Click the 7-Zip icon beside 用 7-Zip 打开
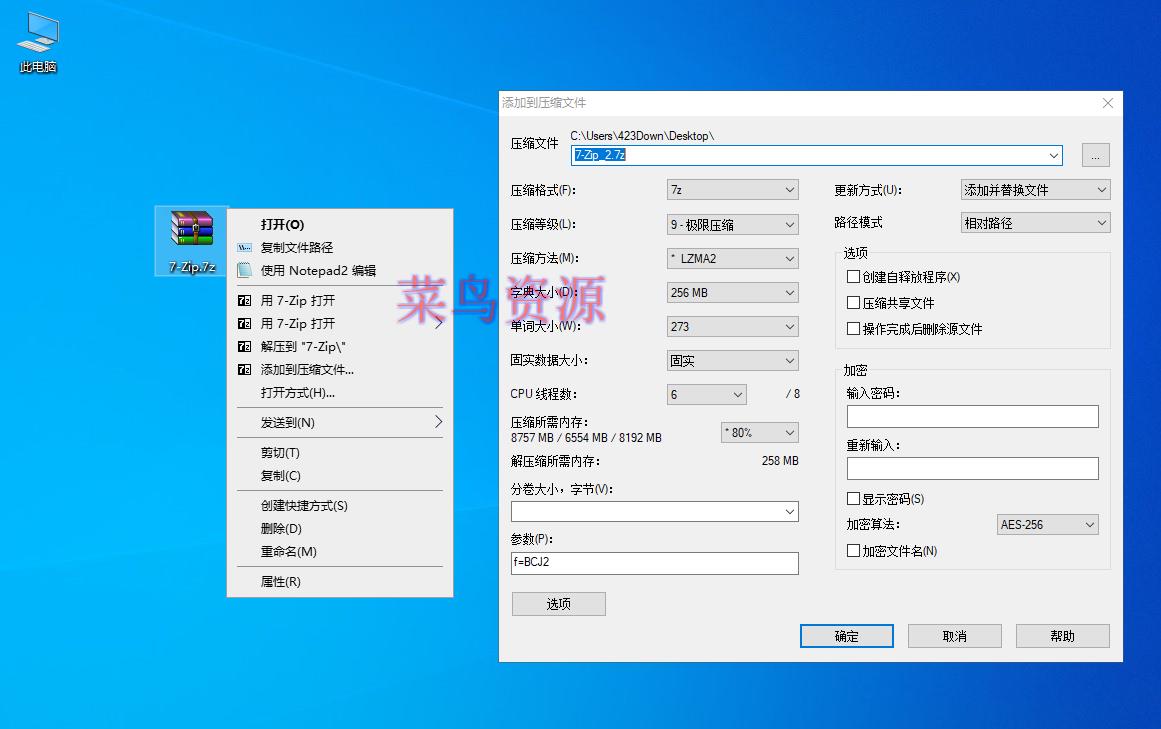1161x729 pixels. click(244, 300)
